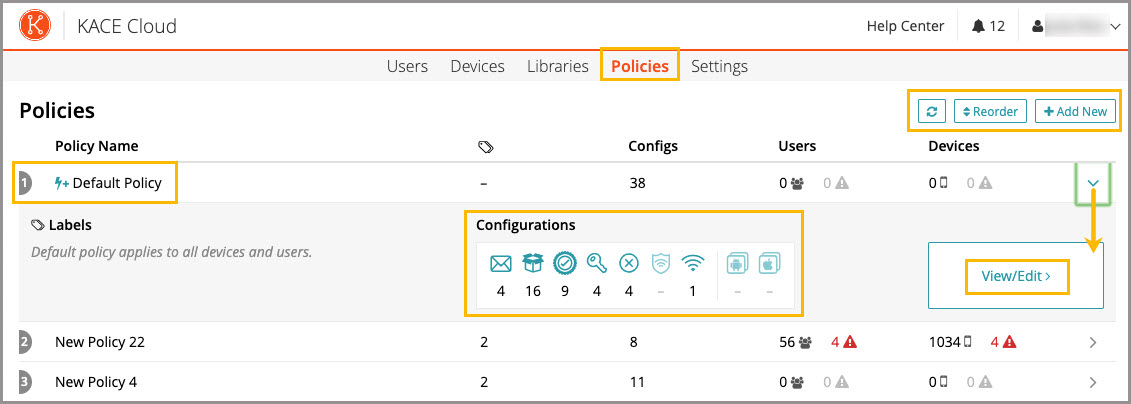The image size is (1131, 404).
Task: Open the Help Center link
Action: pyautogui.click(x=905, y=26)
